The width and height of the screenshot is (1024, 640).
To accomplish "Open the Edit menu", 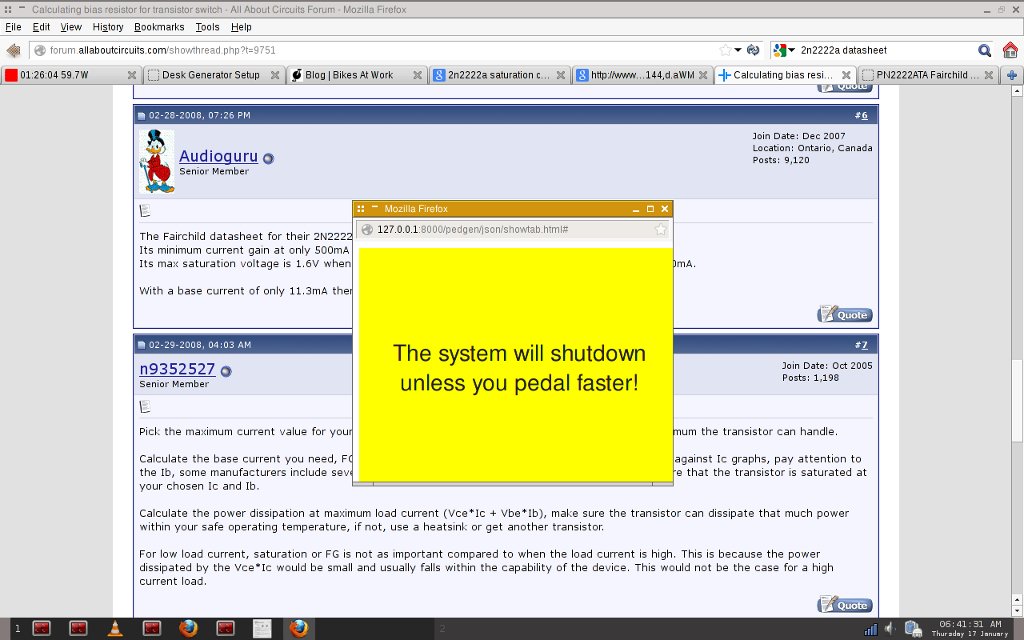I will [x=41, y=27].
